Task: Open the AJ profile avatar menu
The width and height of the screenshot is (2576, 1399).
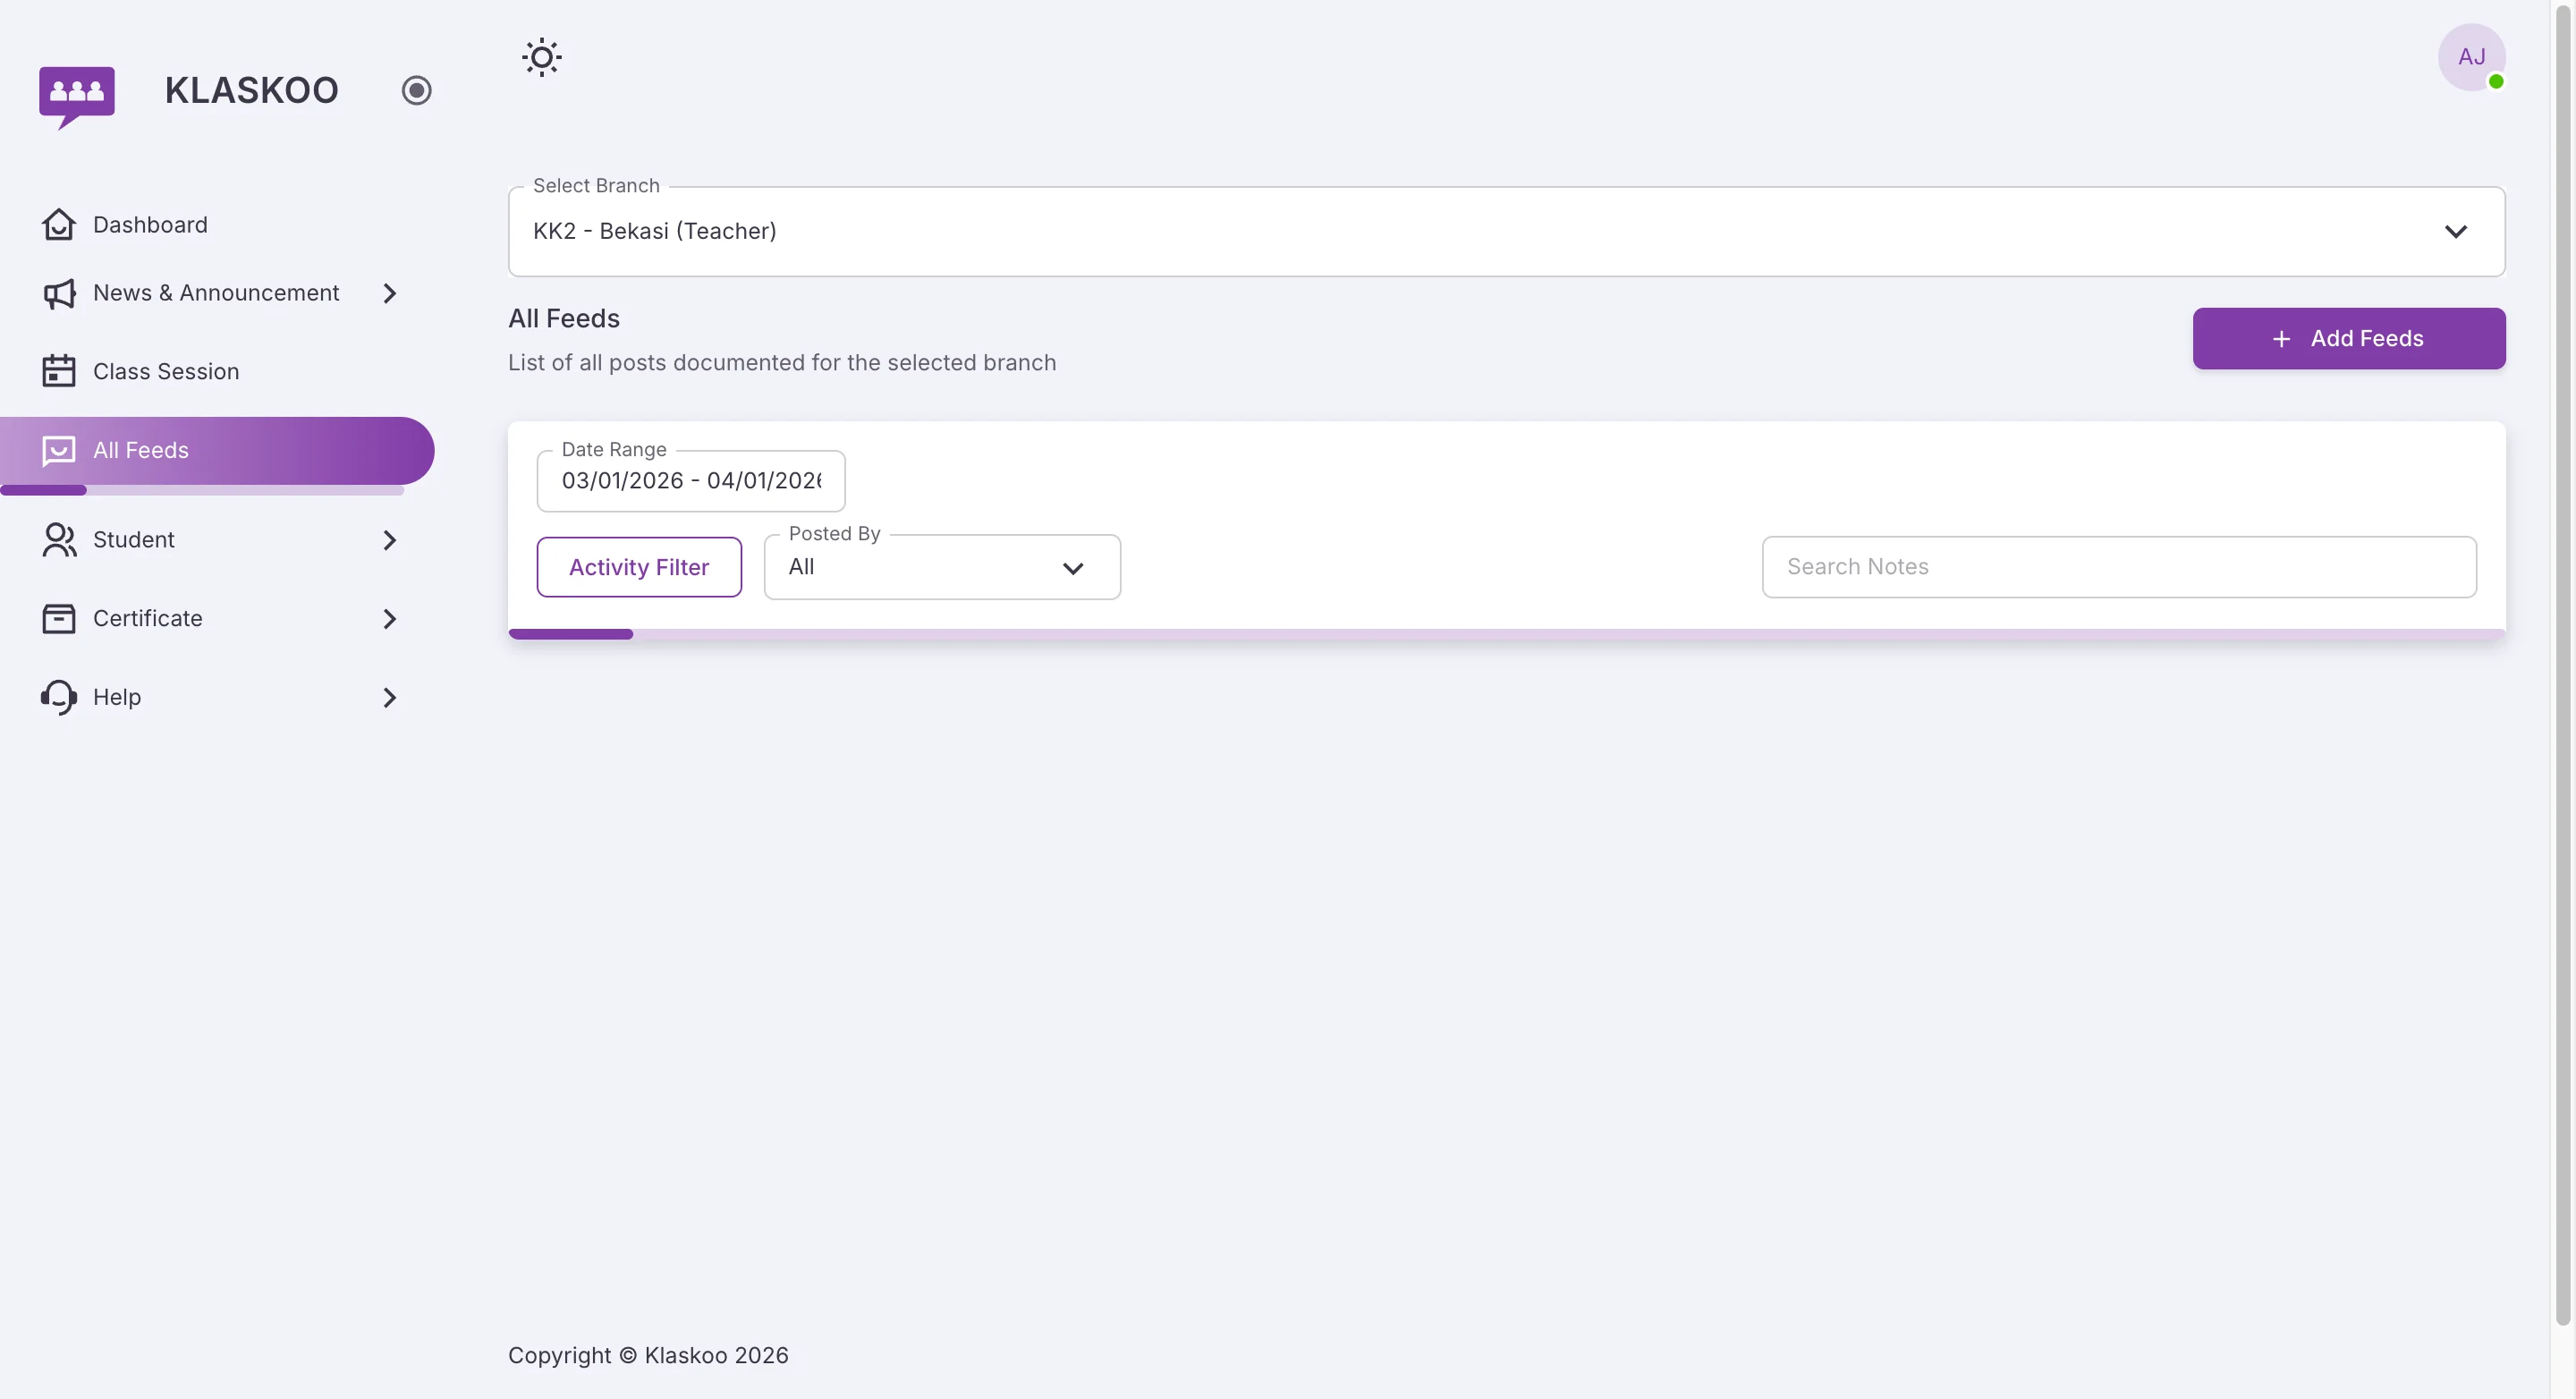Action: tap(2472, 57)
